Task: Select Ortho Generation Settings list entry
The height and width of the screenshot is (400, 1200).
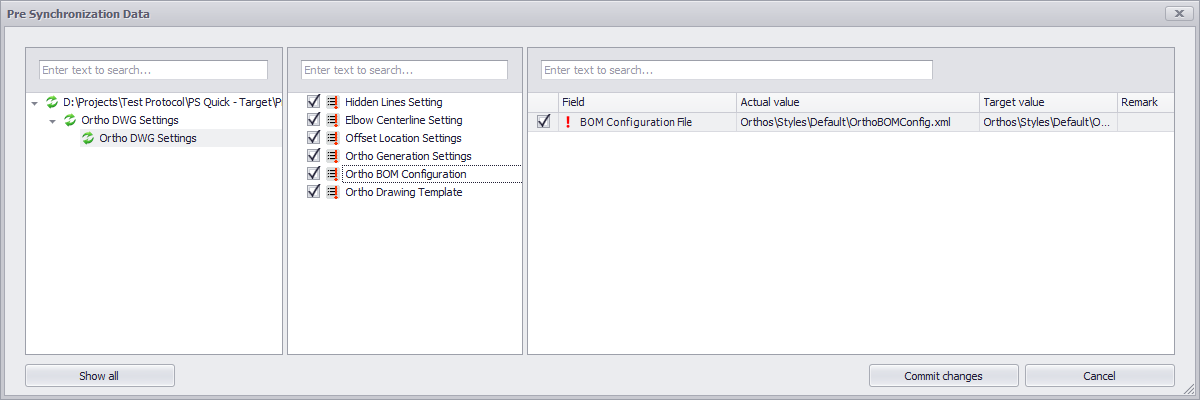Action: 408,156
